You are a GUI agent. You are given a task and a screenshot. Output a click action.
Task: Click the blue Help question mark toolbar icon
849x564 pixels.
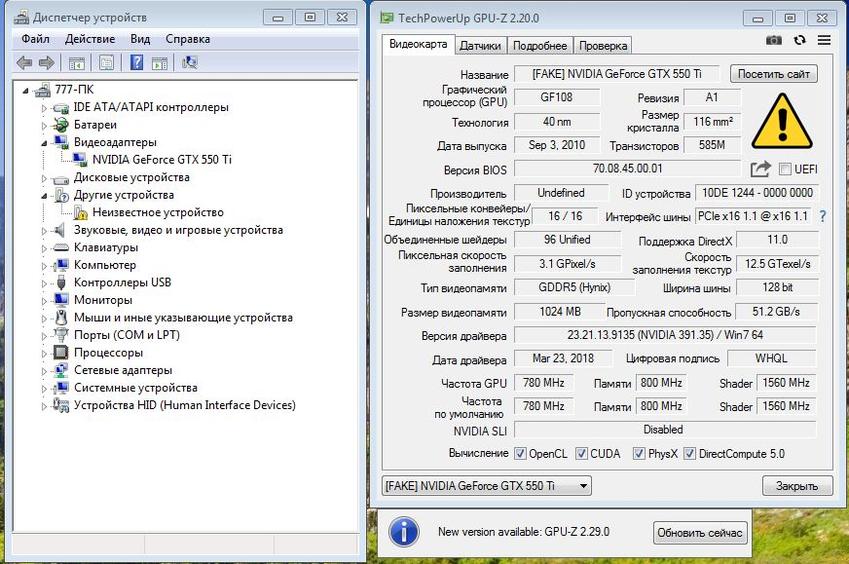(x=136, y=62)
